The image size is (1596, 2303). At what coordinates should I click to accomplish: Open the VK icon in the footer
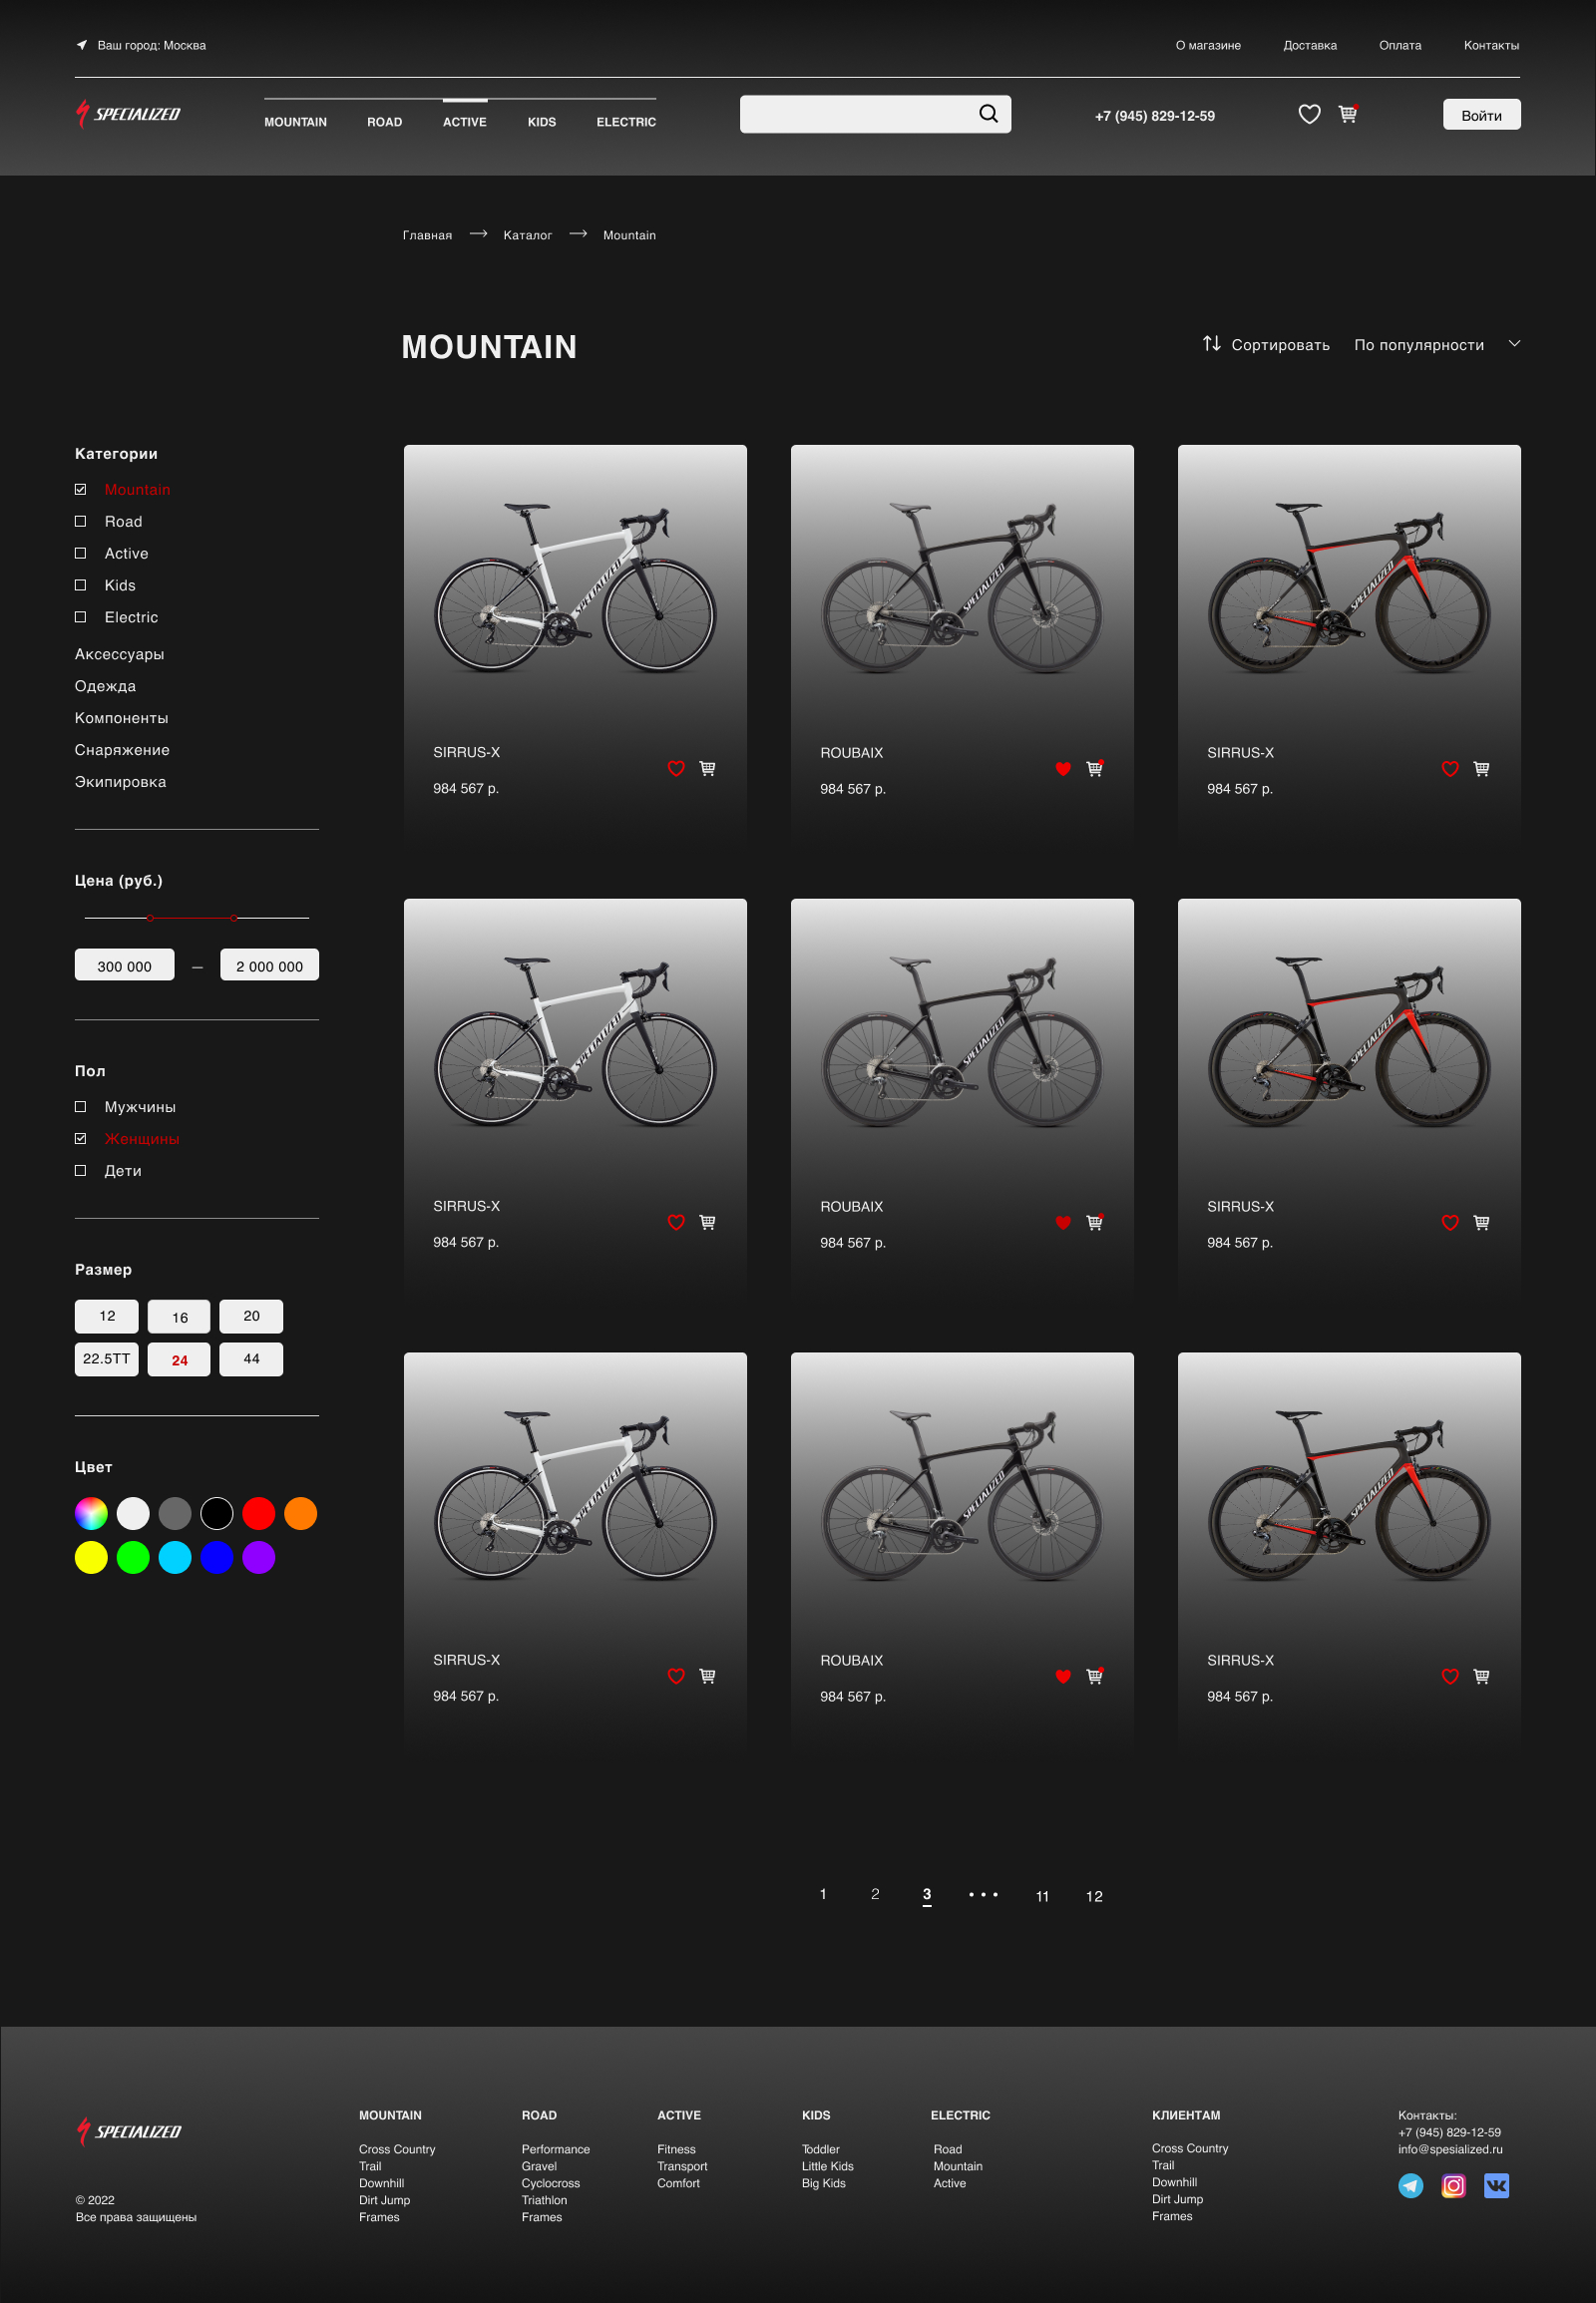point(1496,2186)
